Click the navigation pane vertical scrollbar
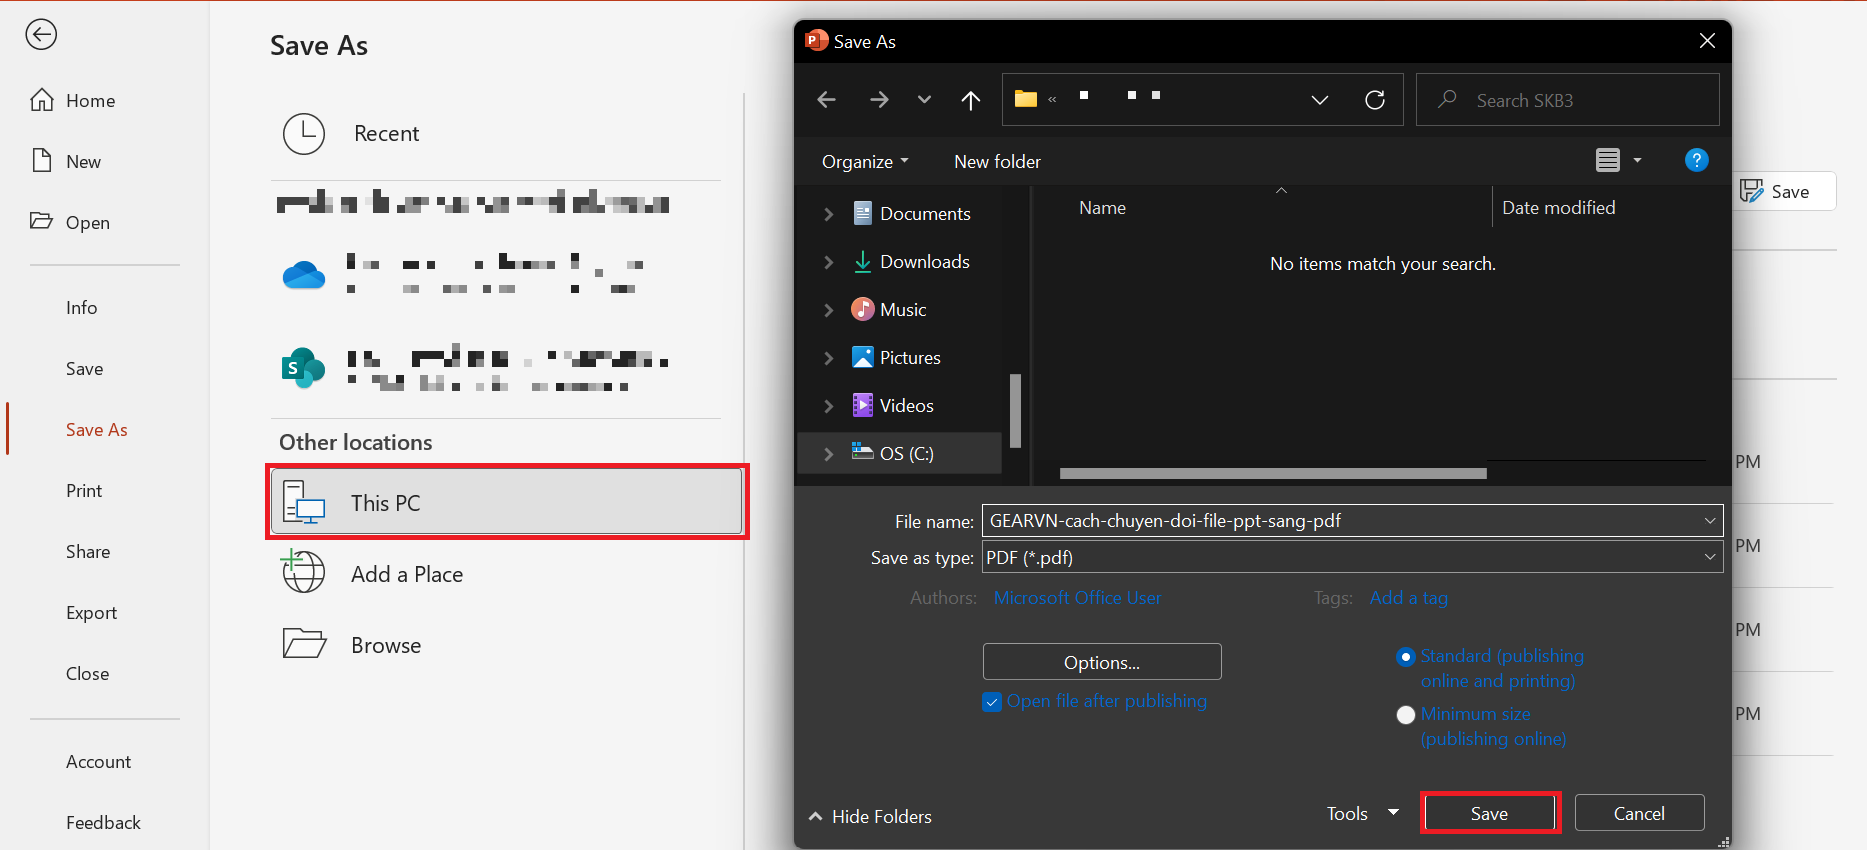The height and width of the screenshot is (850, 1867). pyautogui.click(x=1015, y=410)
